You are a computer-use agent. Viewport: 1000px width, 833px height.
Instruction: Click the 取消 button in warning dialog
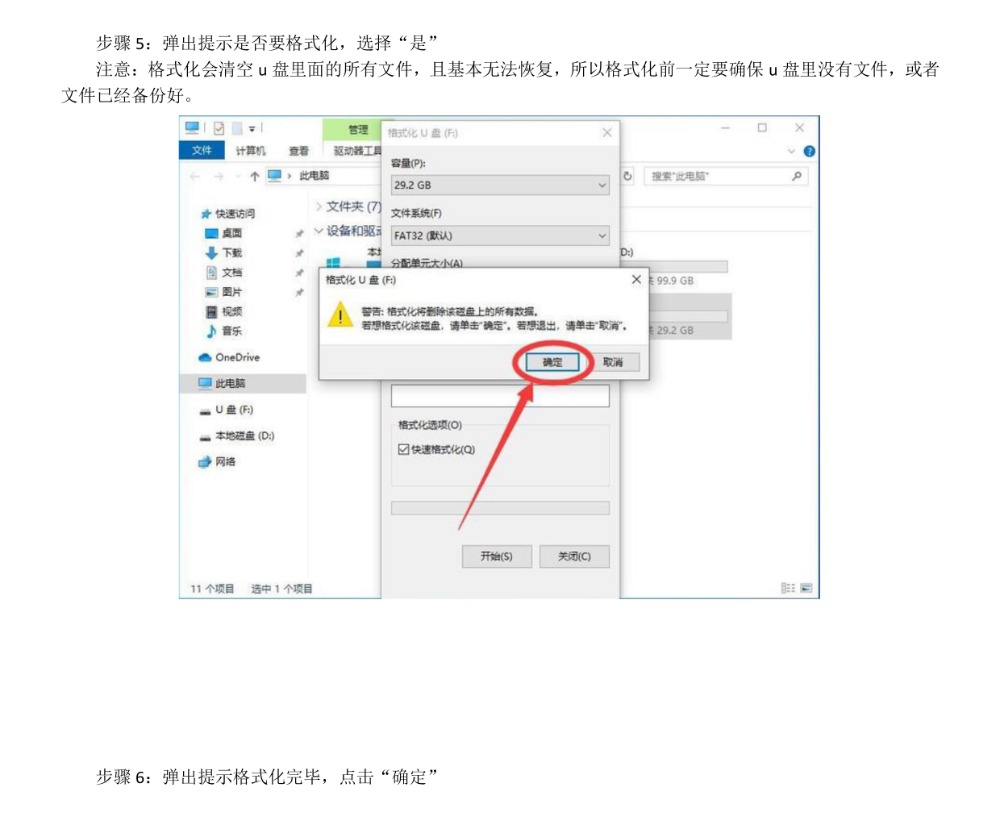click(613, 362)
